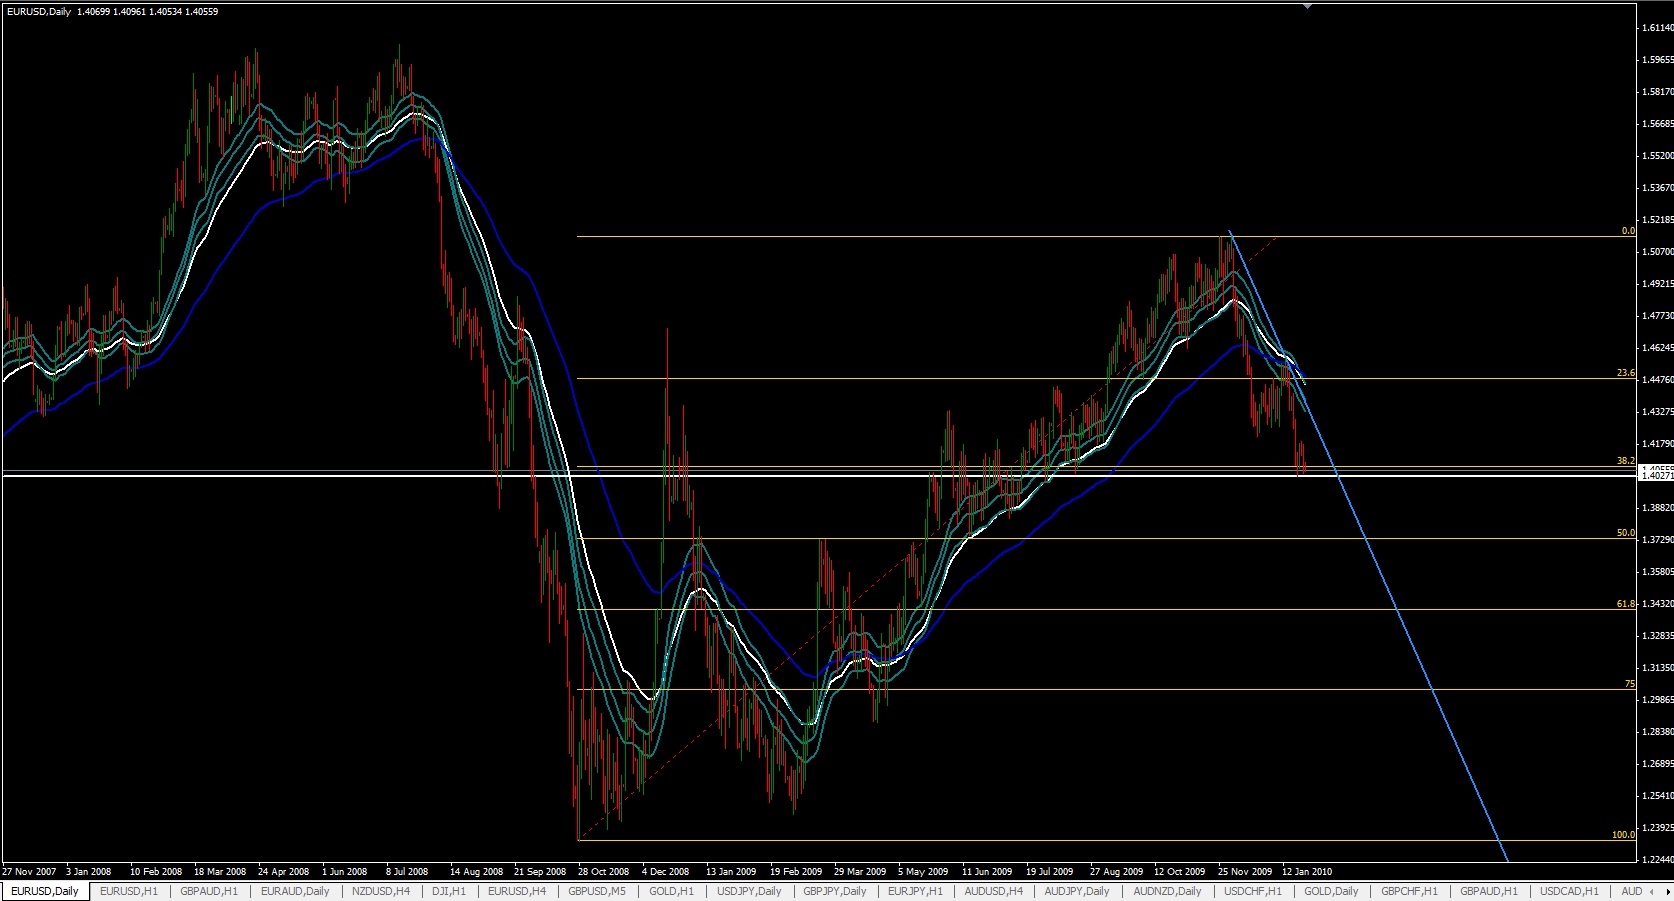Screen dimensions: 1674x901
Task: Switch to the GBPJPY,Daily tab
Action: point(833,891)
